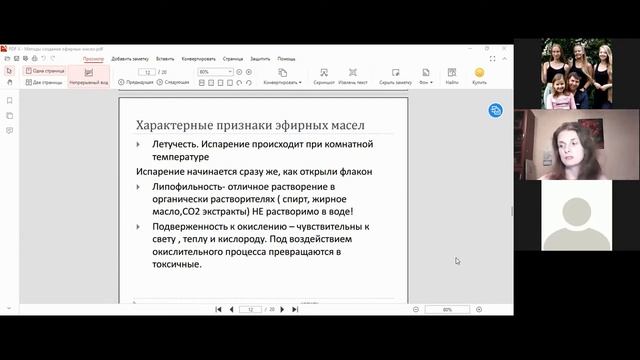
Task: Open the Фон dropdown
Action: pos(426,76)
